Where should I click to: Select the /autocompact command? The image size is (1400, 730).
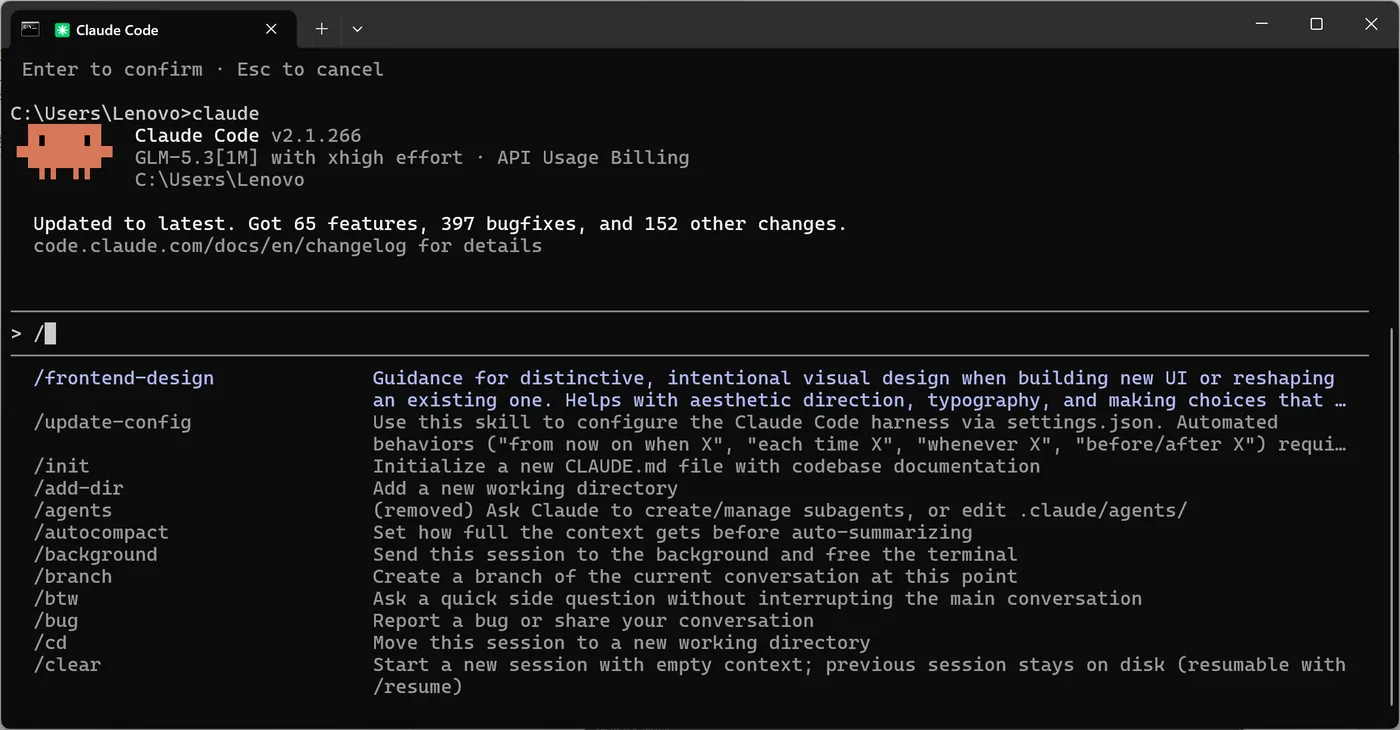click(101, 532)
